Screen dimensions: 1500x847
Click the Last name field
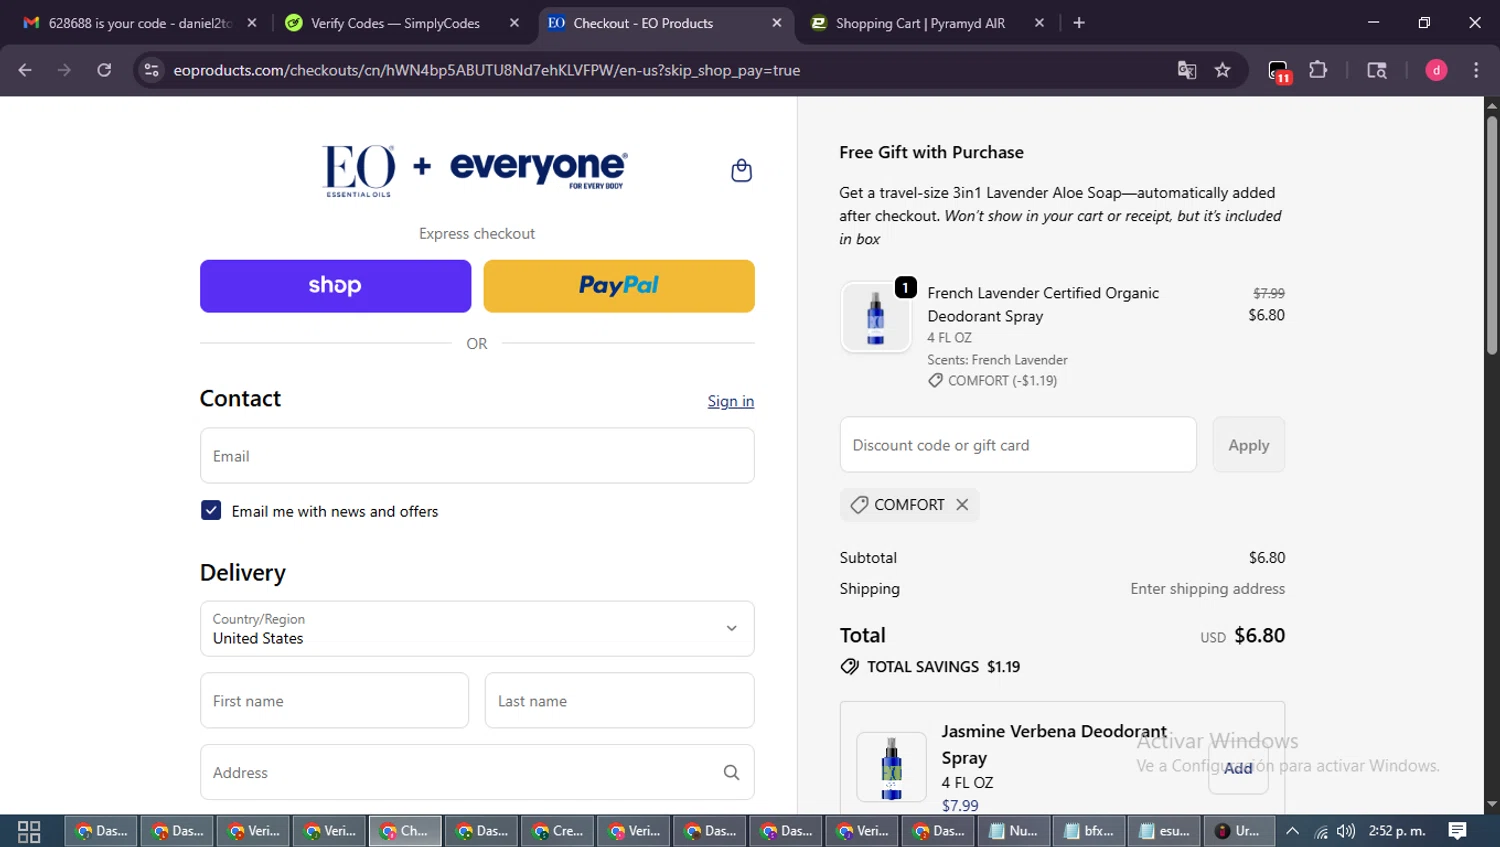tap(619, 701)
